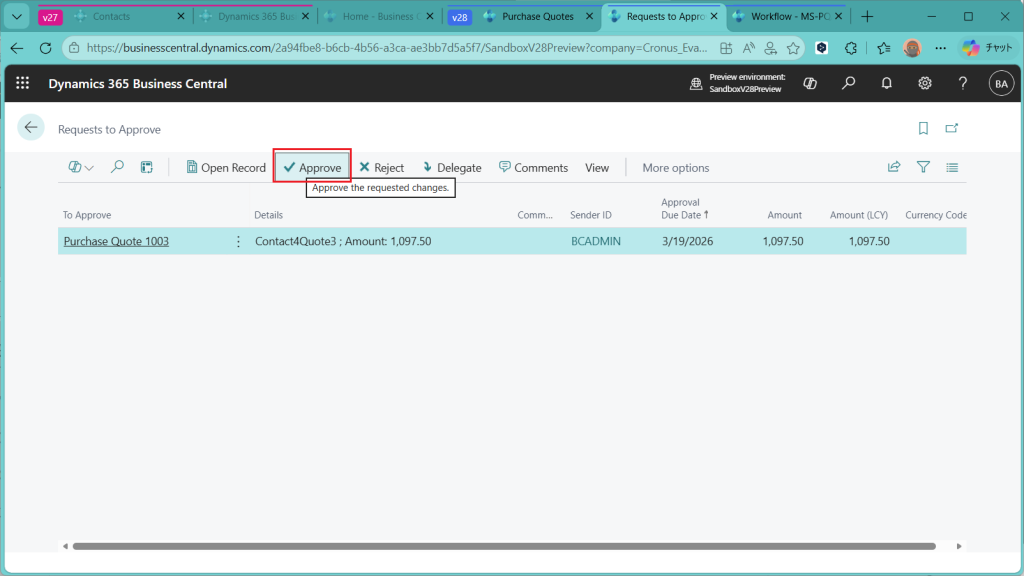
Task: Toggle the list layout view icon
Action: tap(952, 167)
